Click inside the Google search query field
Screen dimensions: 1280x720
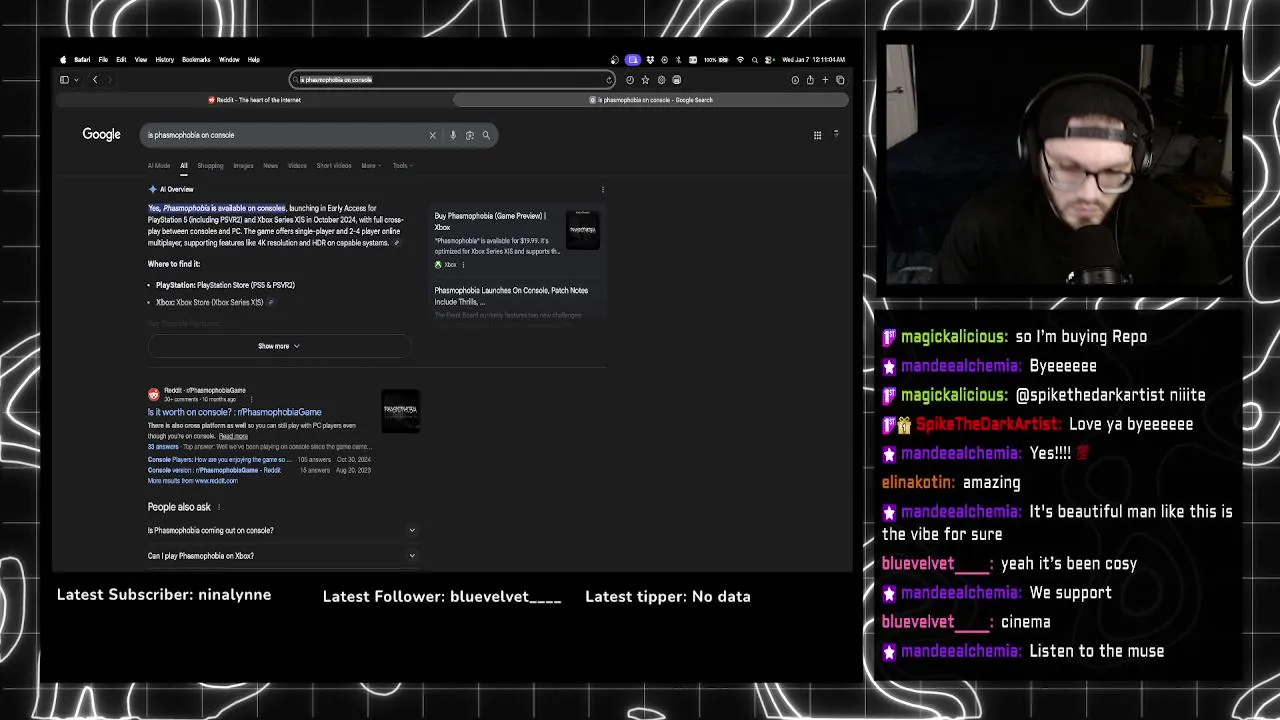pos(285,135)
